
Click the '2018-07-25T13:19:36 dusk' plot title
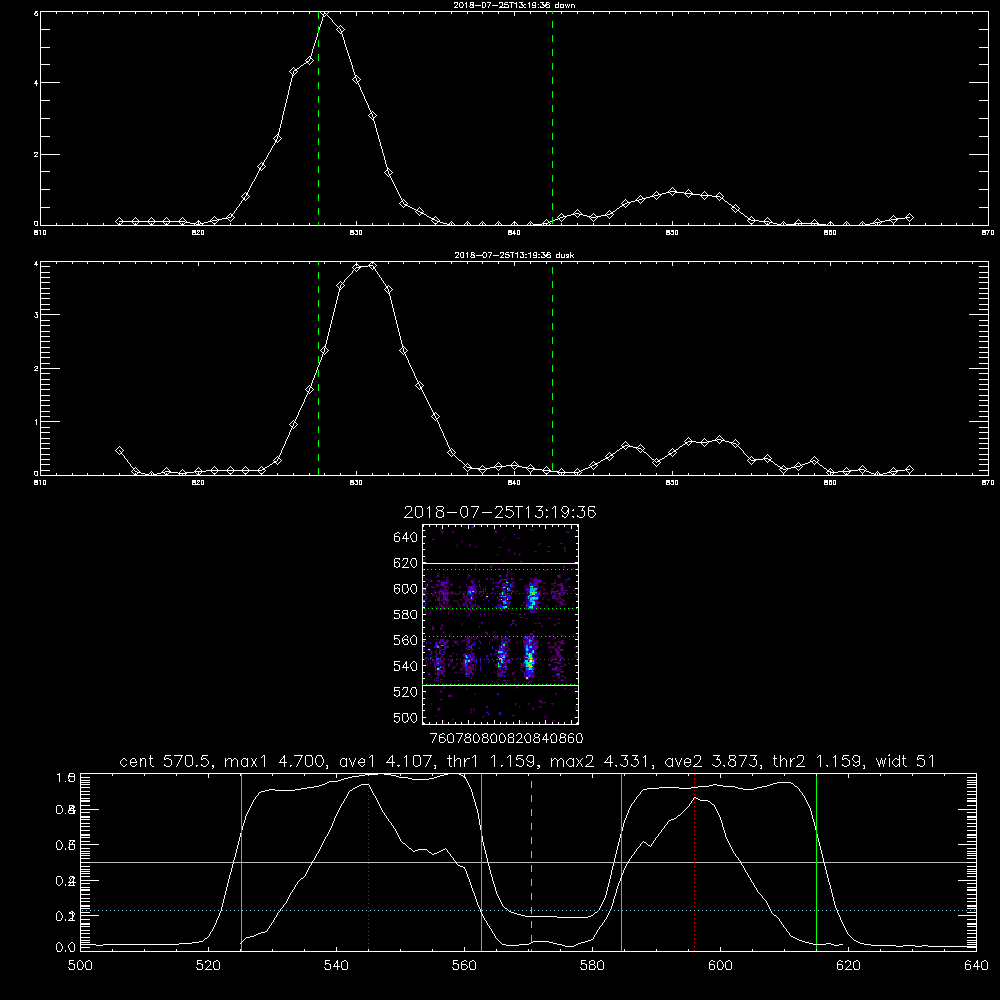514,255
